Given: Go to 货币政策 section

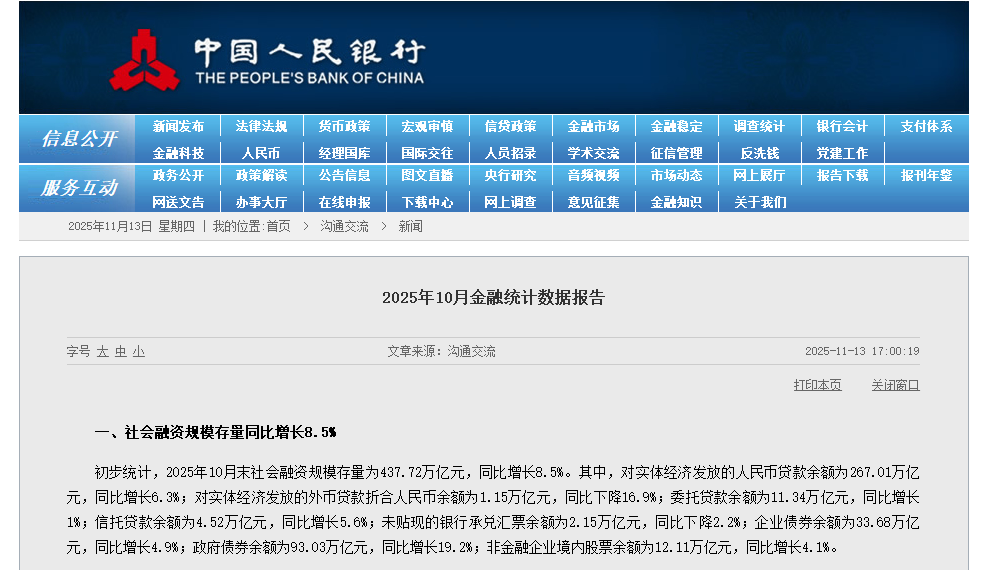Looking at the screenshot, I should pos(344,126).
